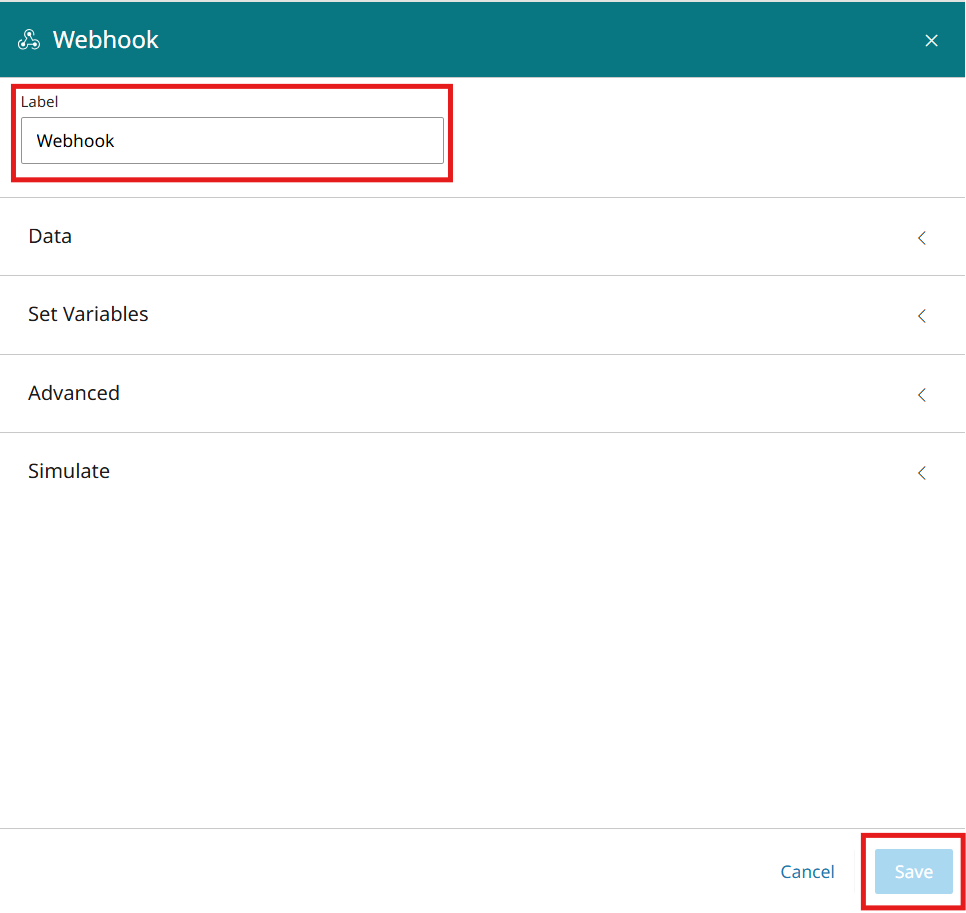
Task: Focus the Label input field
Action: pyautogui.click(x=232, y=140)
